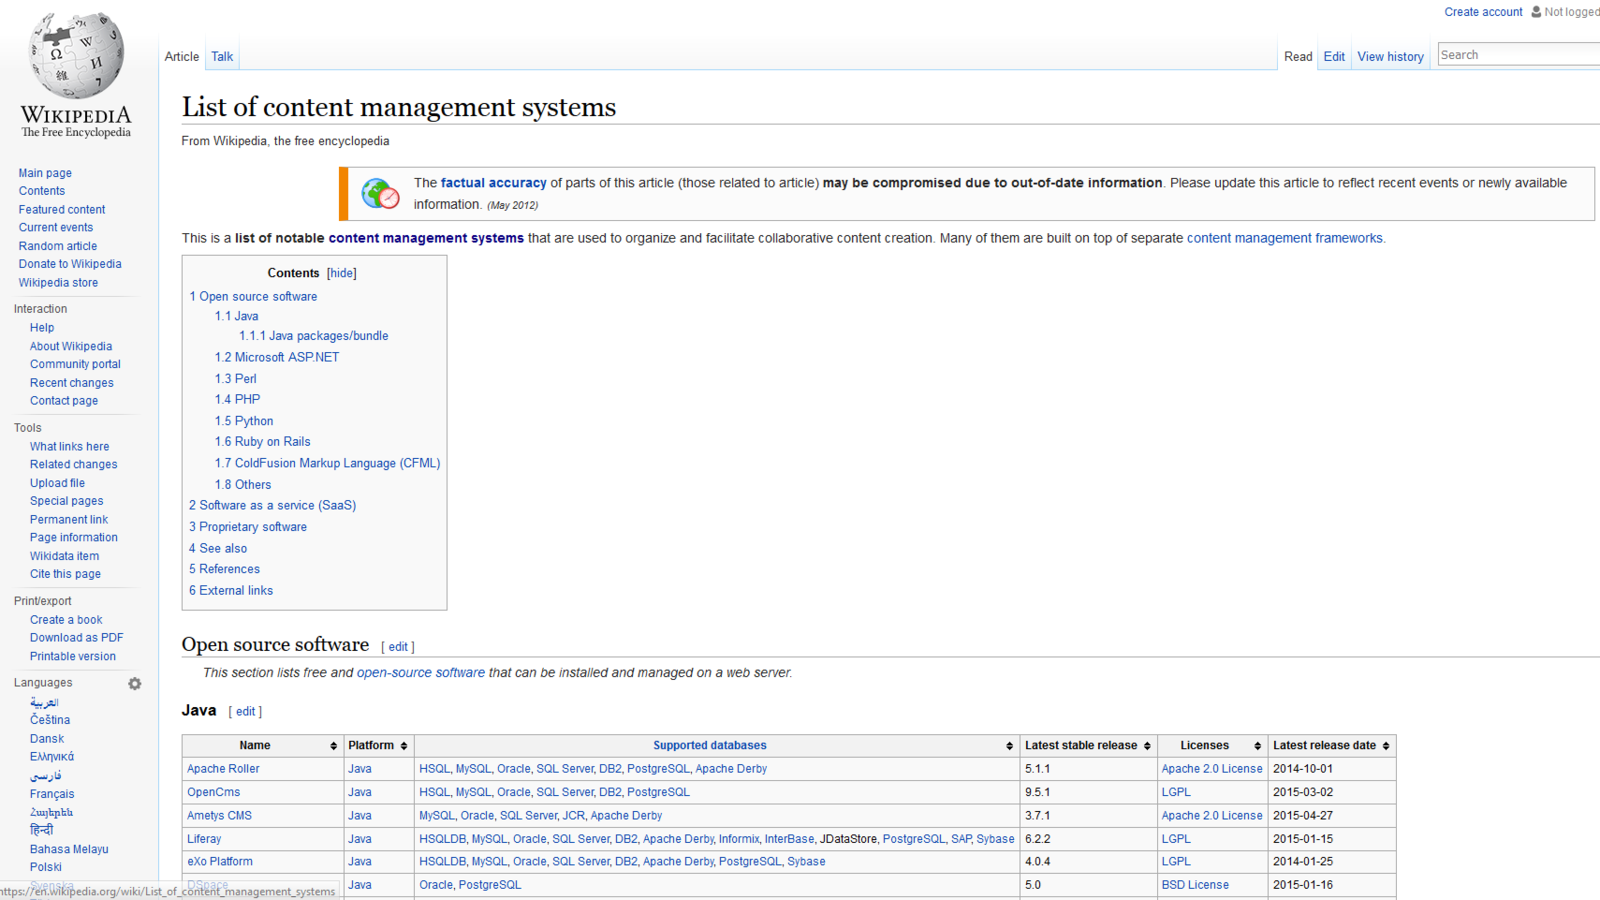Open BSD License link
This screenshot has width=1600, height=900.
point(1195,885)
